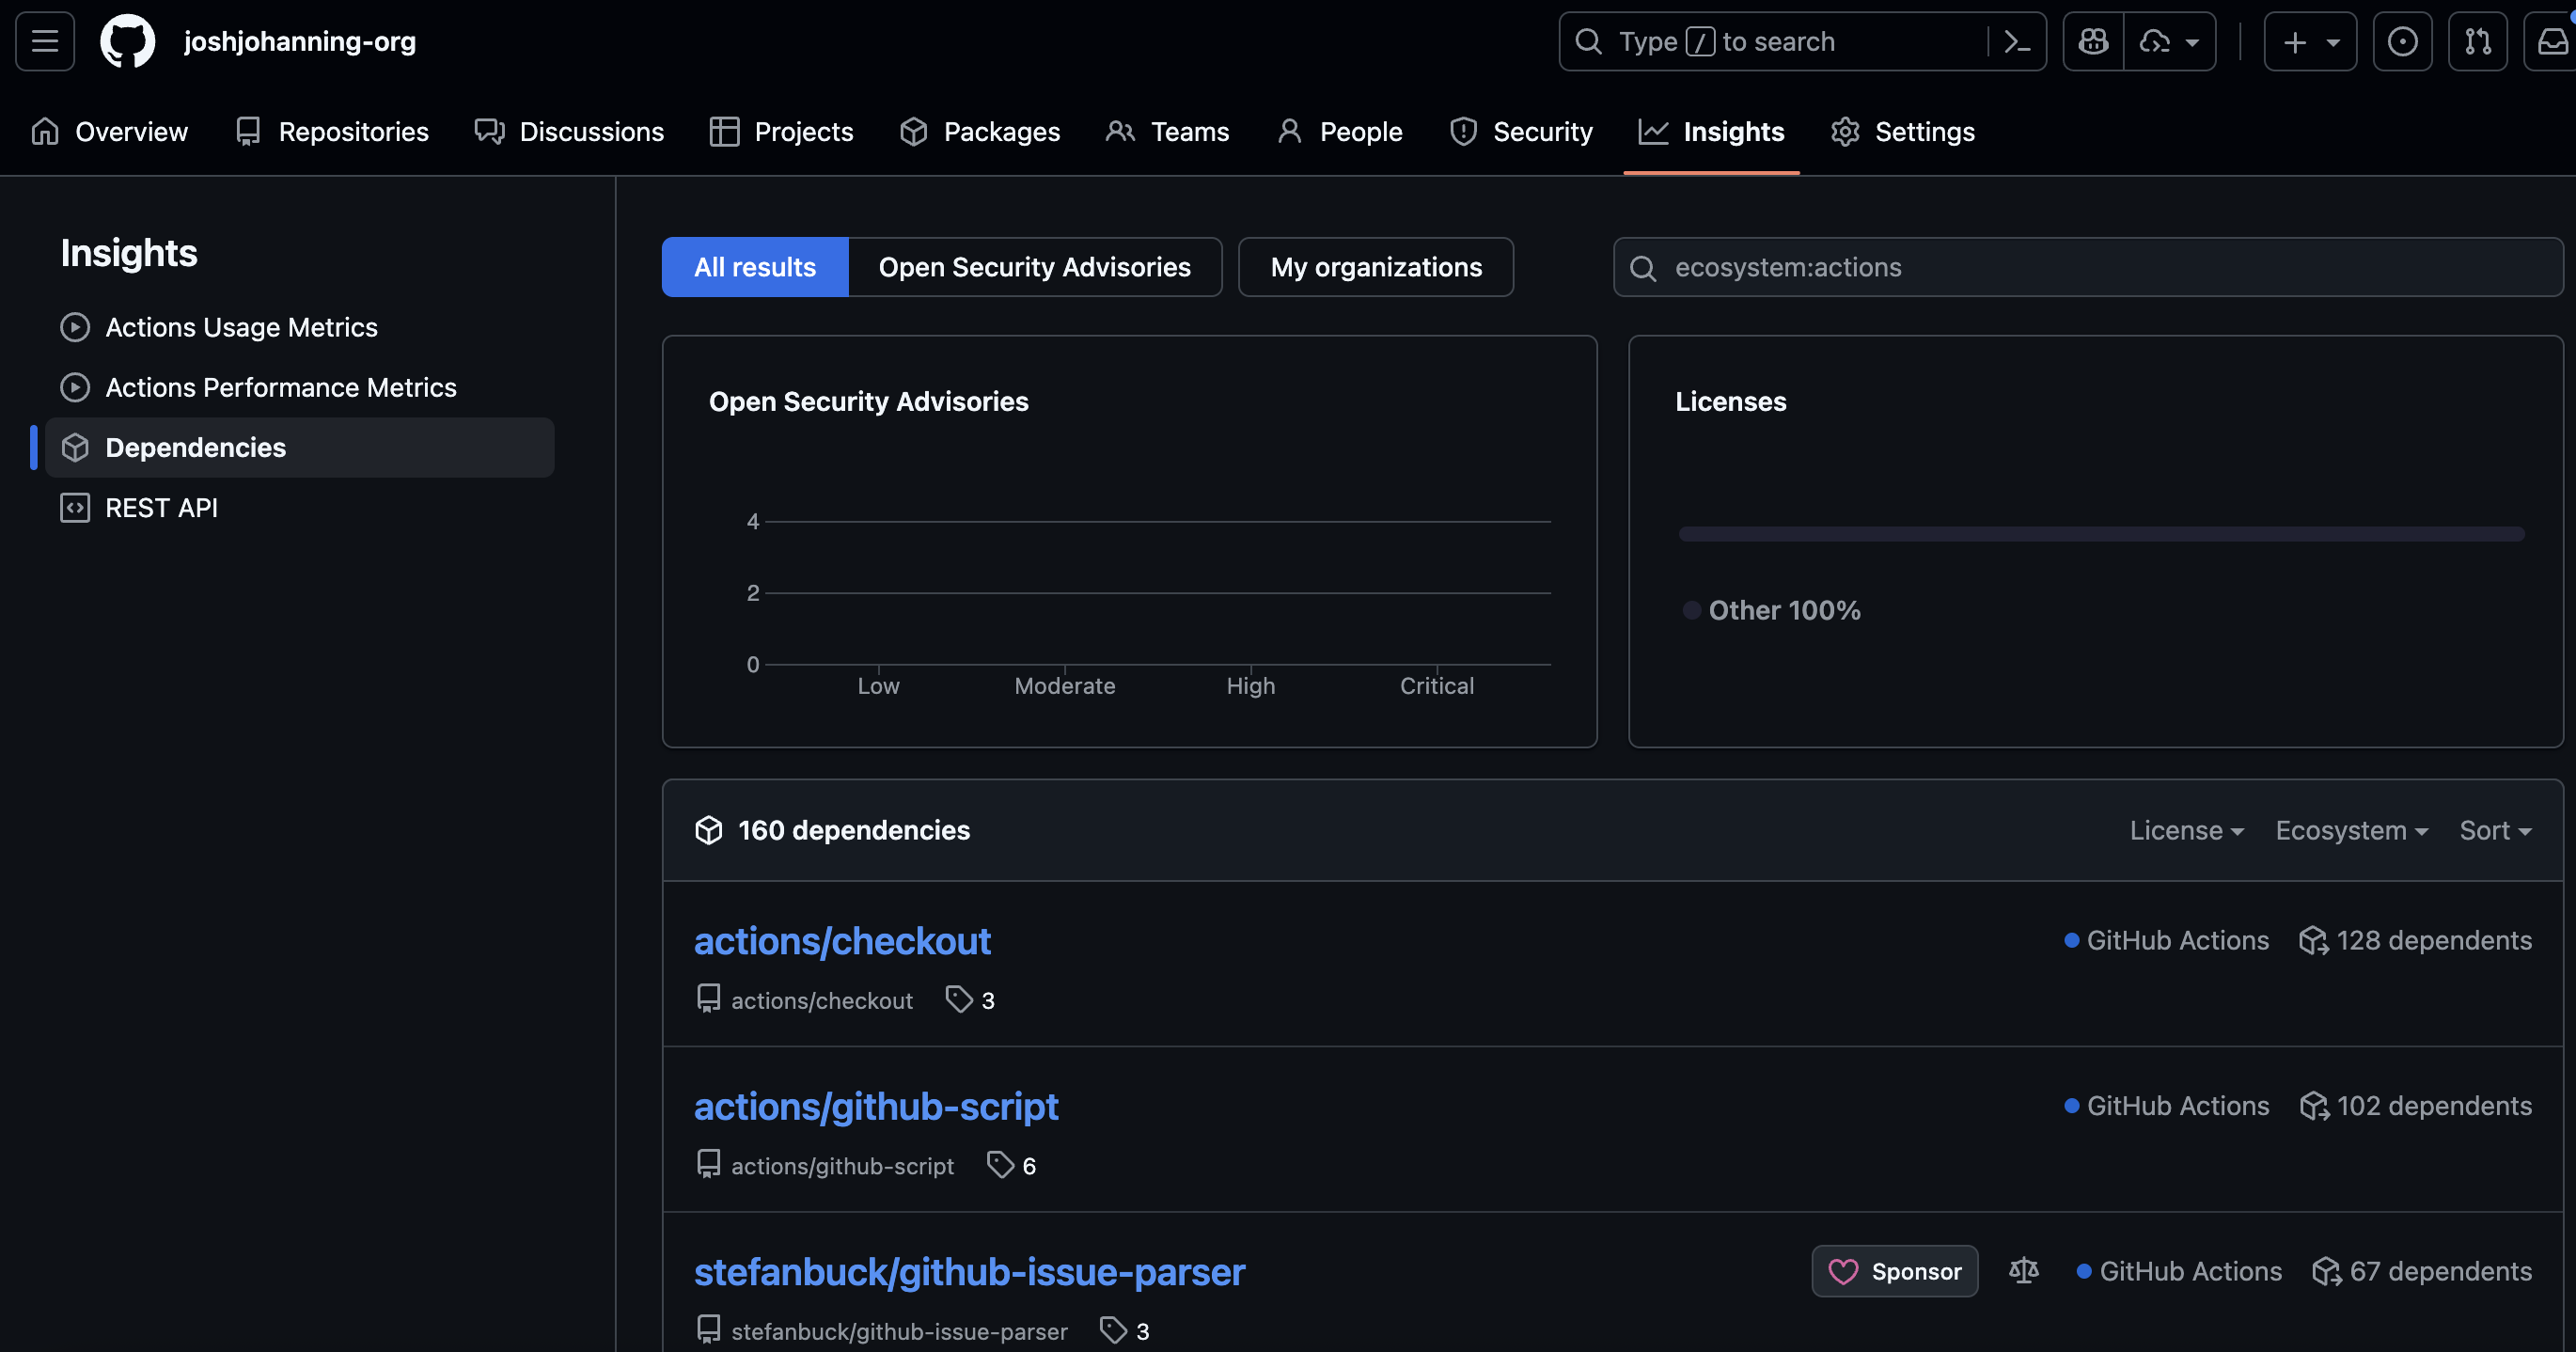Open Copilot chat icon
Image resolution: width=2576 pixels, height=1352 pixels.
coord(2093,41)
